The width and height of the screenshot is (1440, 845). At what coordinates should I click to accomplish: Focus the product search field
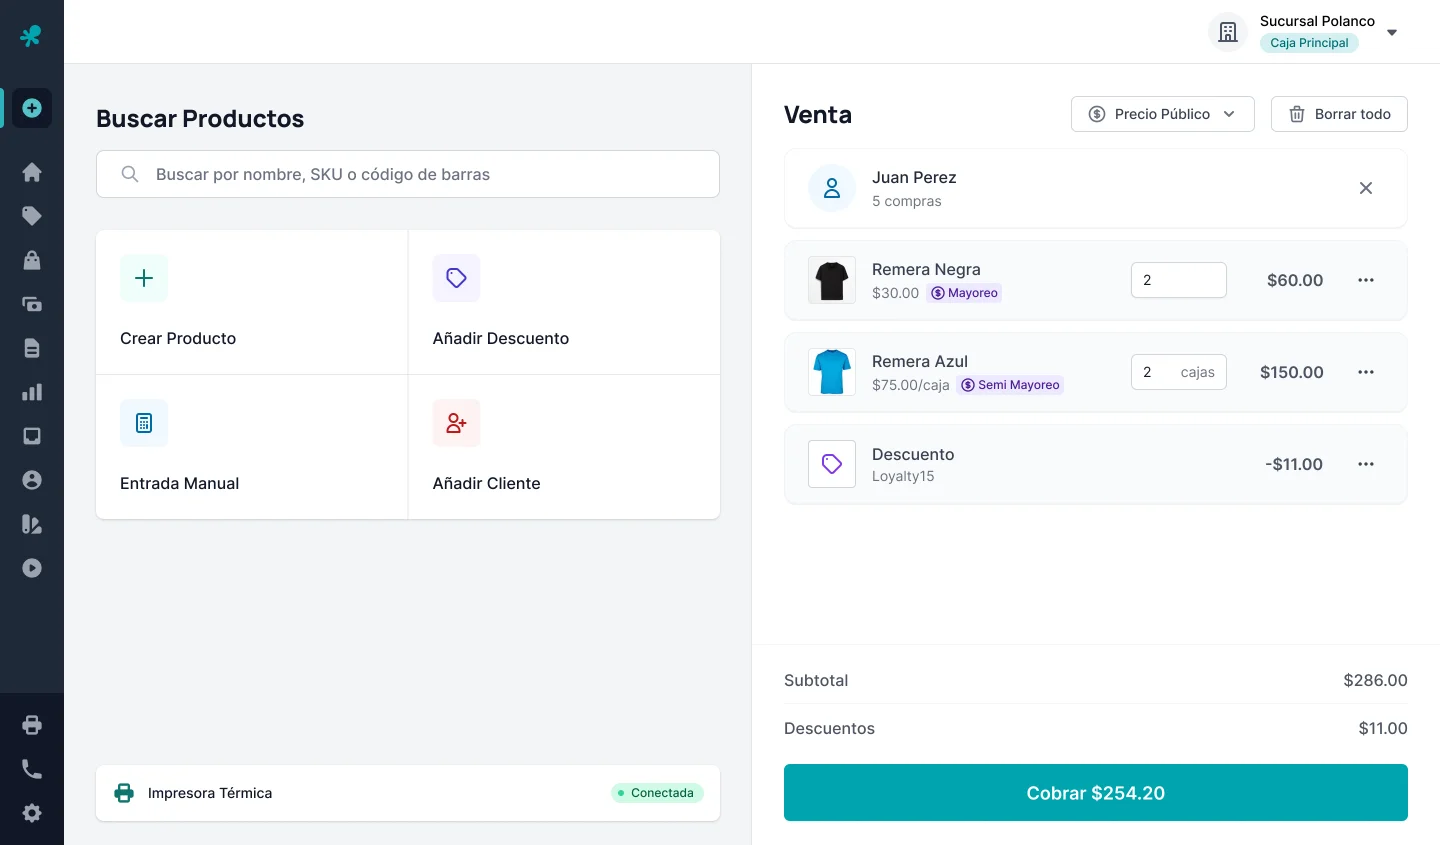[x=408, y=174]
